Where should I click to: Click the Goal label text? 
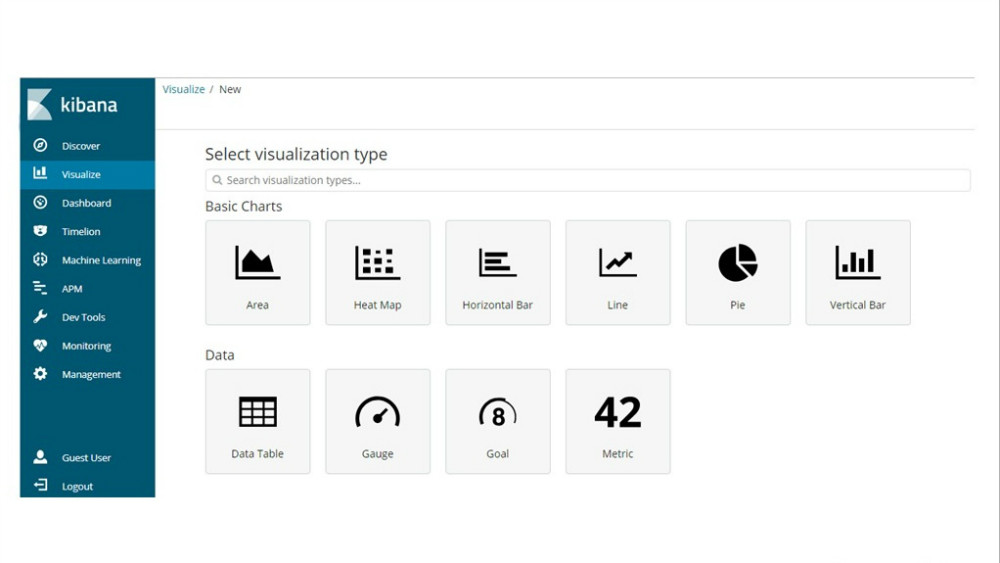[x=497, y=453]
